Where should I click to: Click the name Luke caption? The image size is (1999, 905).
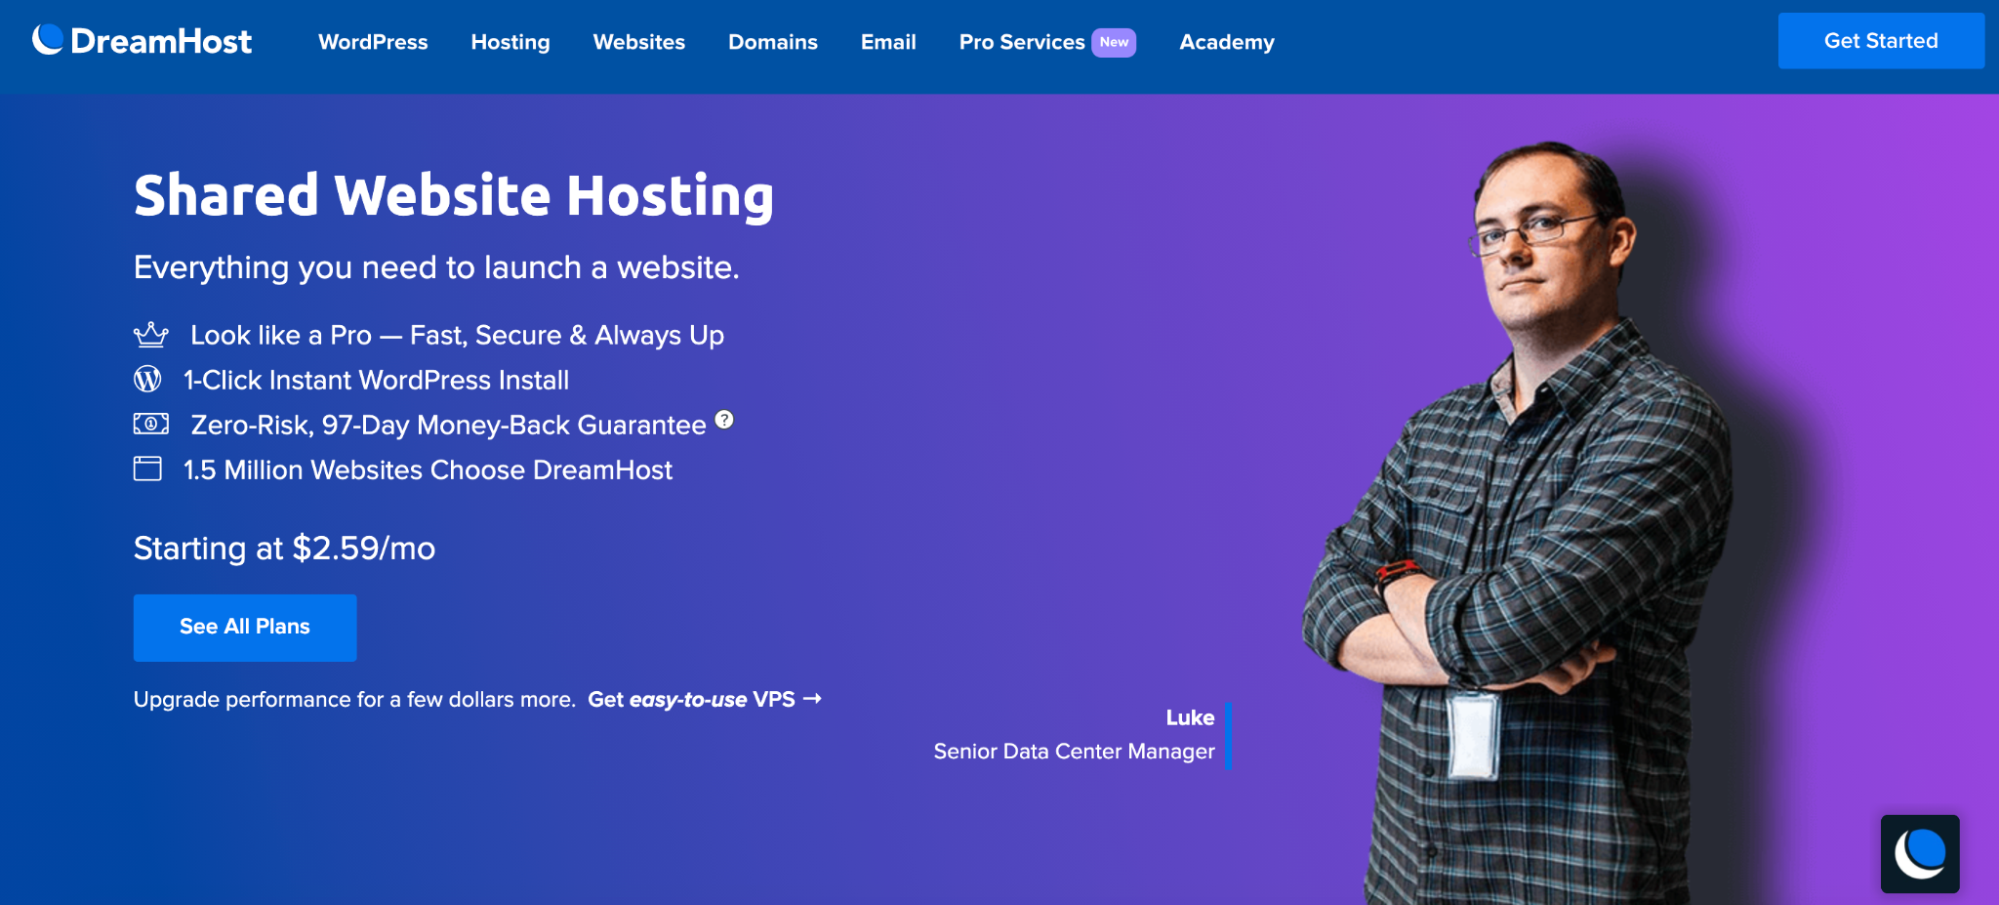1190,718
